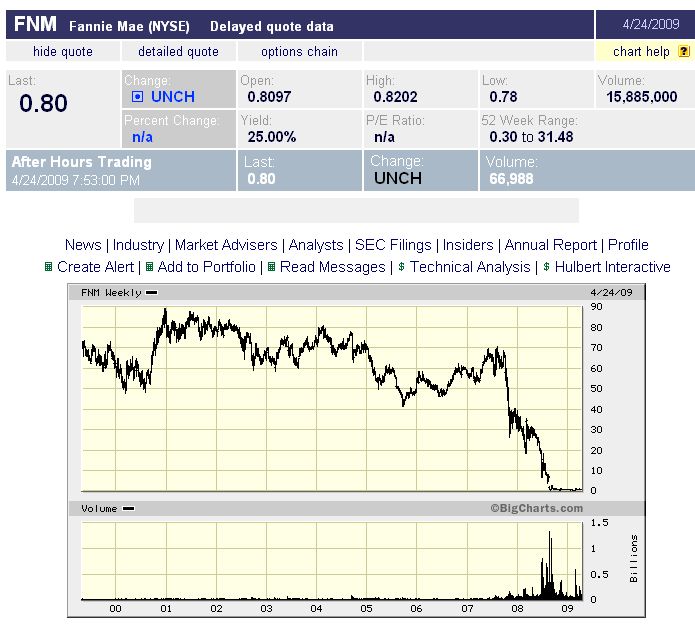Select the hide quote tab
Screen dimensions: 695x627
(63, 51)
